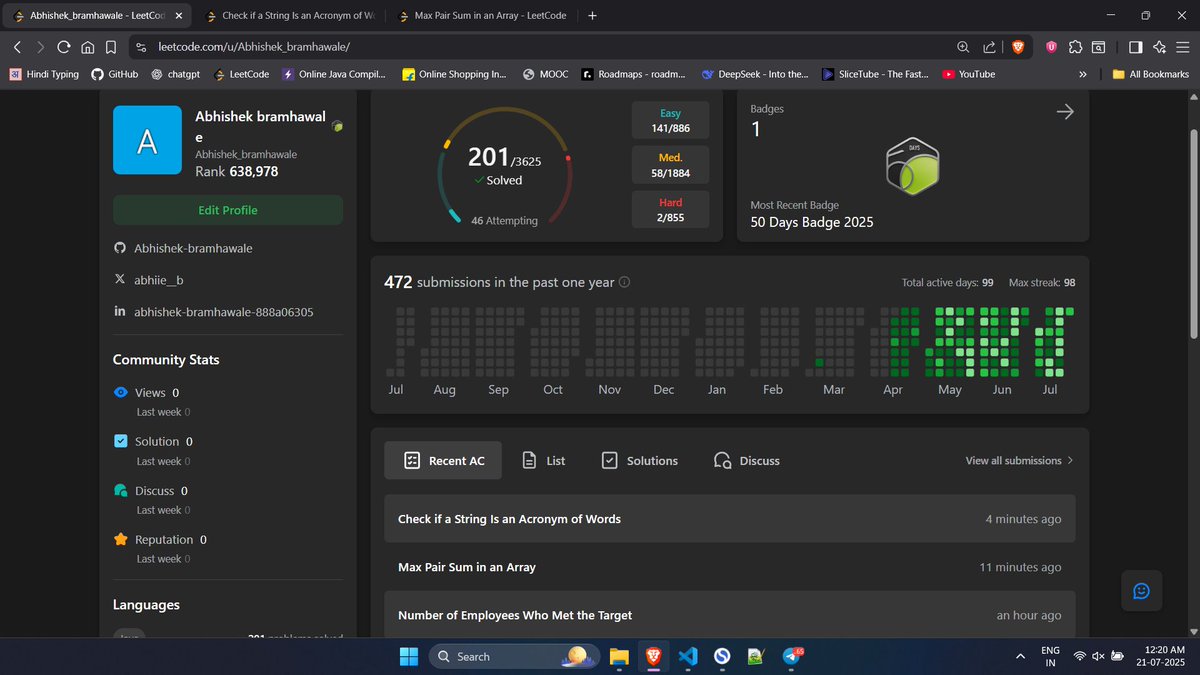1200x675 pixels.
Task: Open Telegram from the taskbar
Action: coord(792,656)
